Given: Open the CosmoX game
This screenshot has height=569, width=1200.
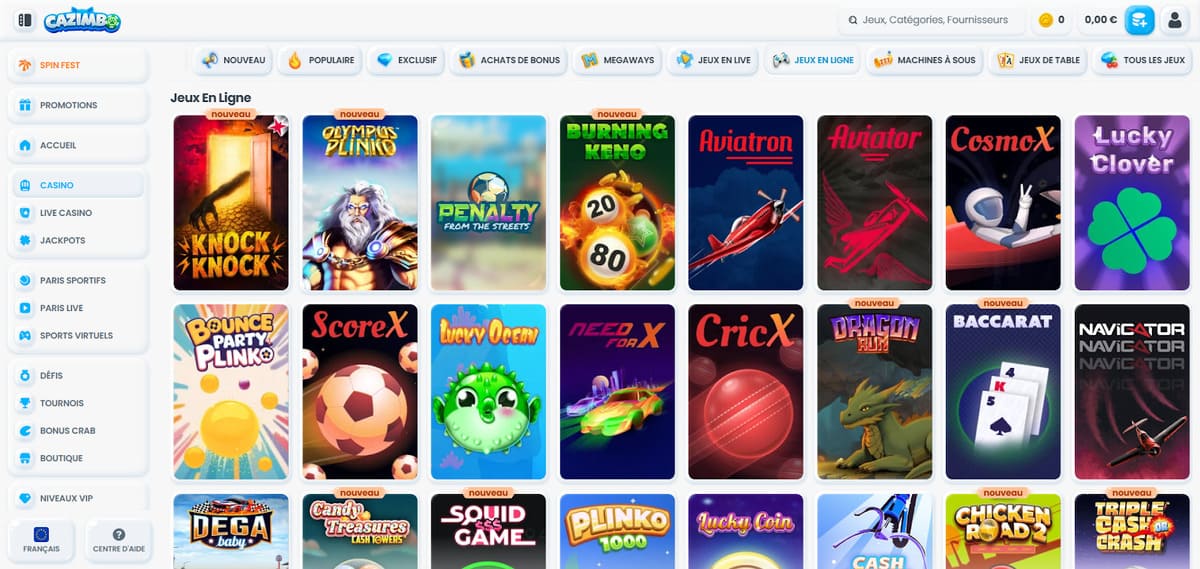Looking at the screenshot, I should click(1003, 203).
